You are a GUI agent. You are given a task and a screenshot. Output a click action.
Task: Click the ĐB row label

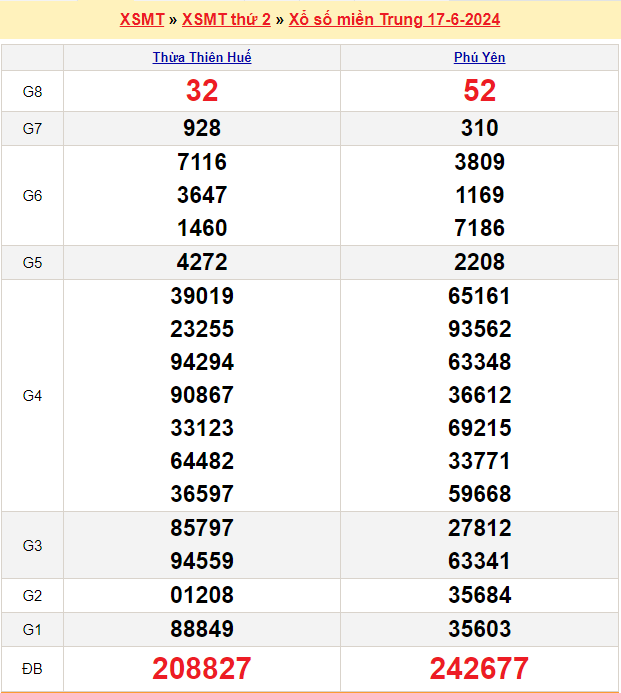tap(32, 669)
